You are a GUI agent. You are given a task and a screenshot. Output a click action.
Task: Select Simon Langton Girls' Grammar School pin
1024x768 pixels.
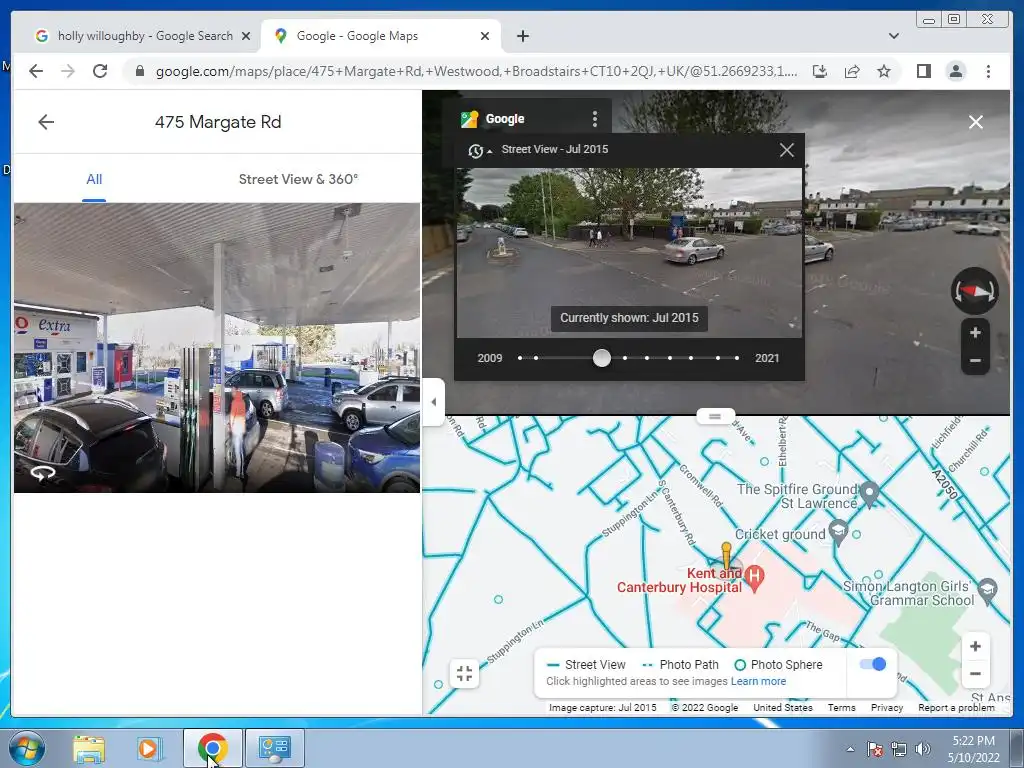(x=988, y=590)
